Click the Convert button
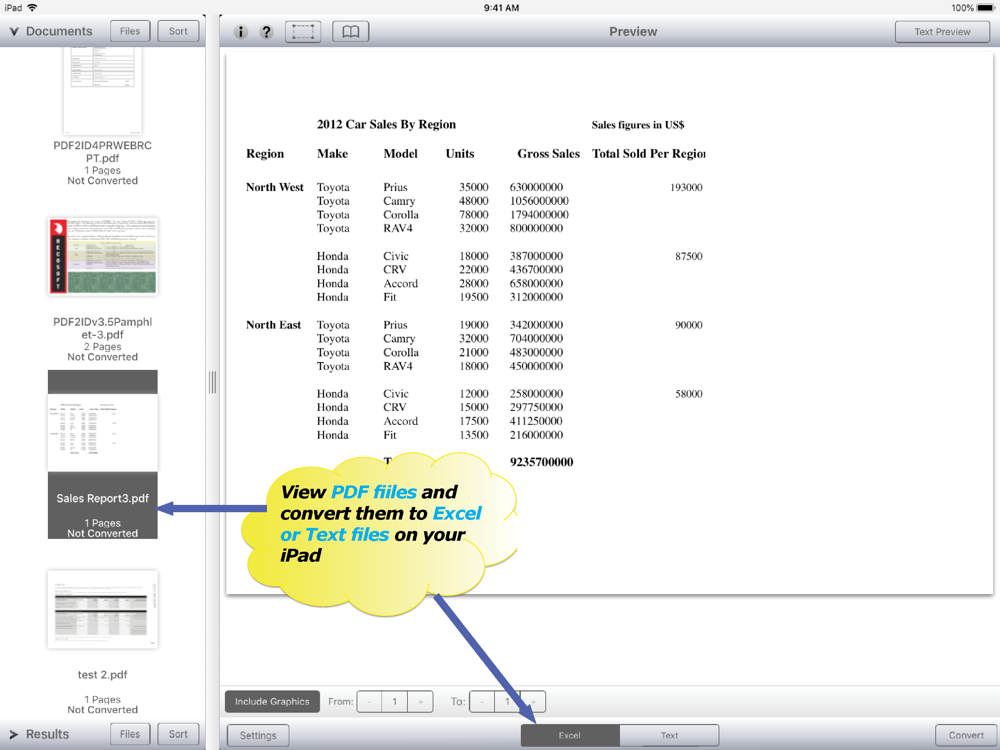This screenshot has width=1000, height=750. click(966, 735)
